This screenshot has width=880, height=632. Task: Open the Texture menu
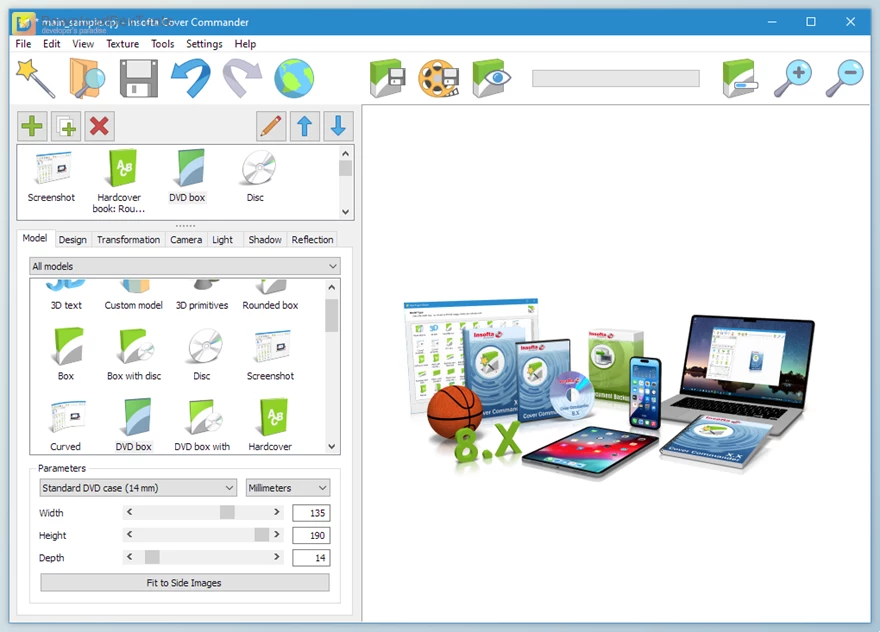(122, 44)
